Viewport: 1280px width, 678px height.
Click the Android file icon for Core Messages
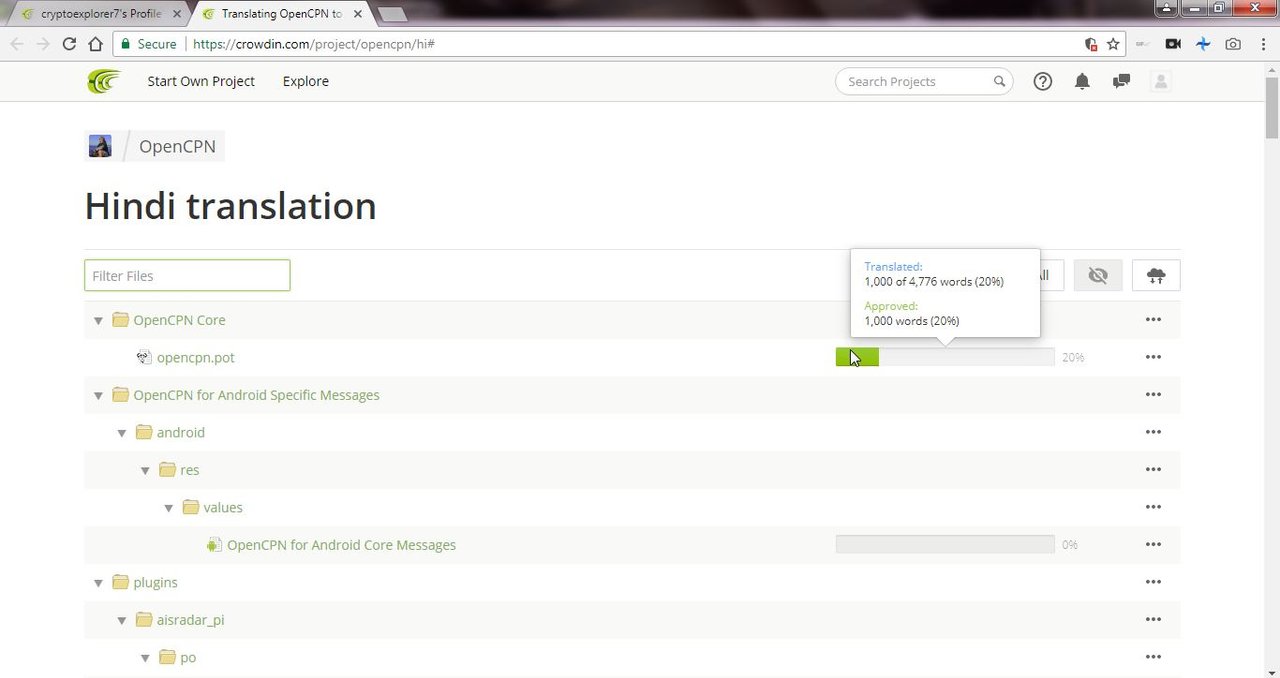pyautogui.click(x=214, y=545)
